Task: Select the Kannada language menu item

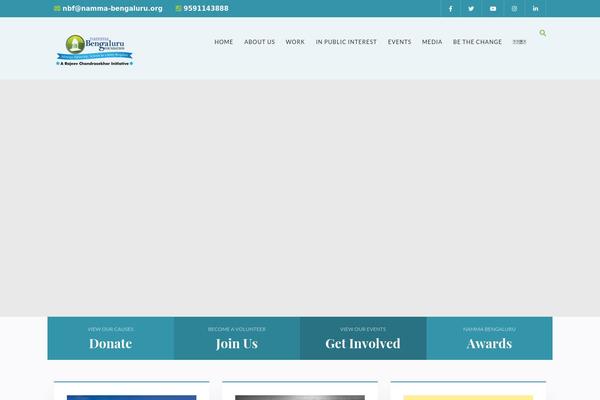Action: tap(519, 42)
